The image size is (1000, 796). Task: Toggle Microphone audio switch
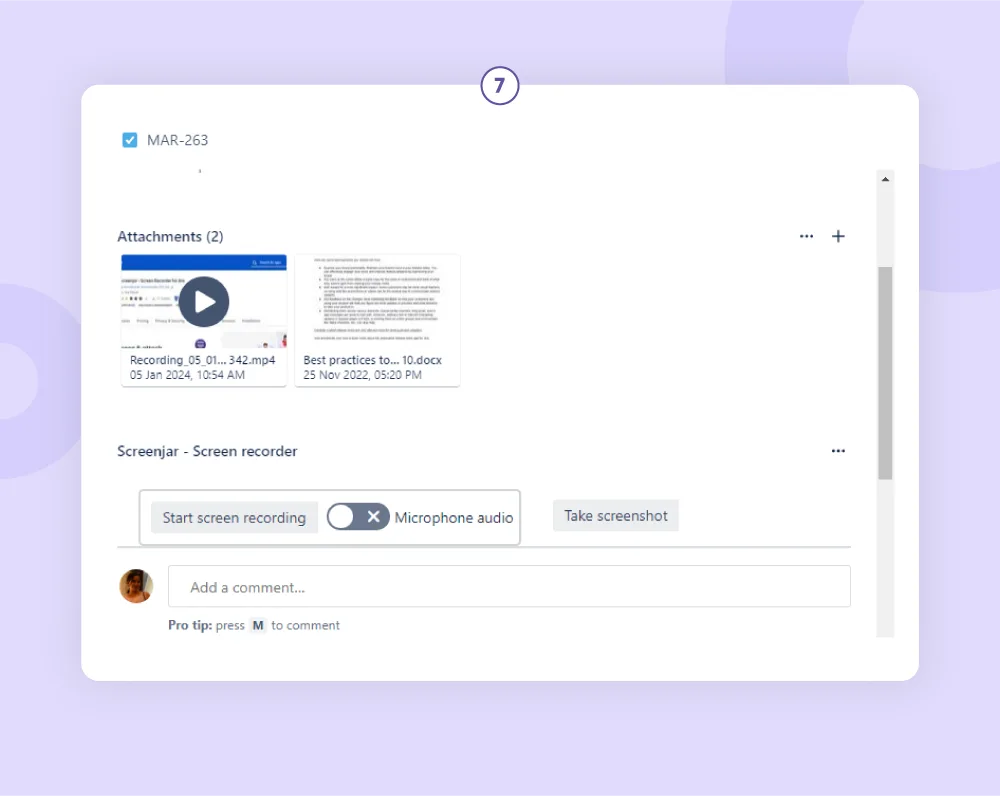click(358, 517)
